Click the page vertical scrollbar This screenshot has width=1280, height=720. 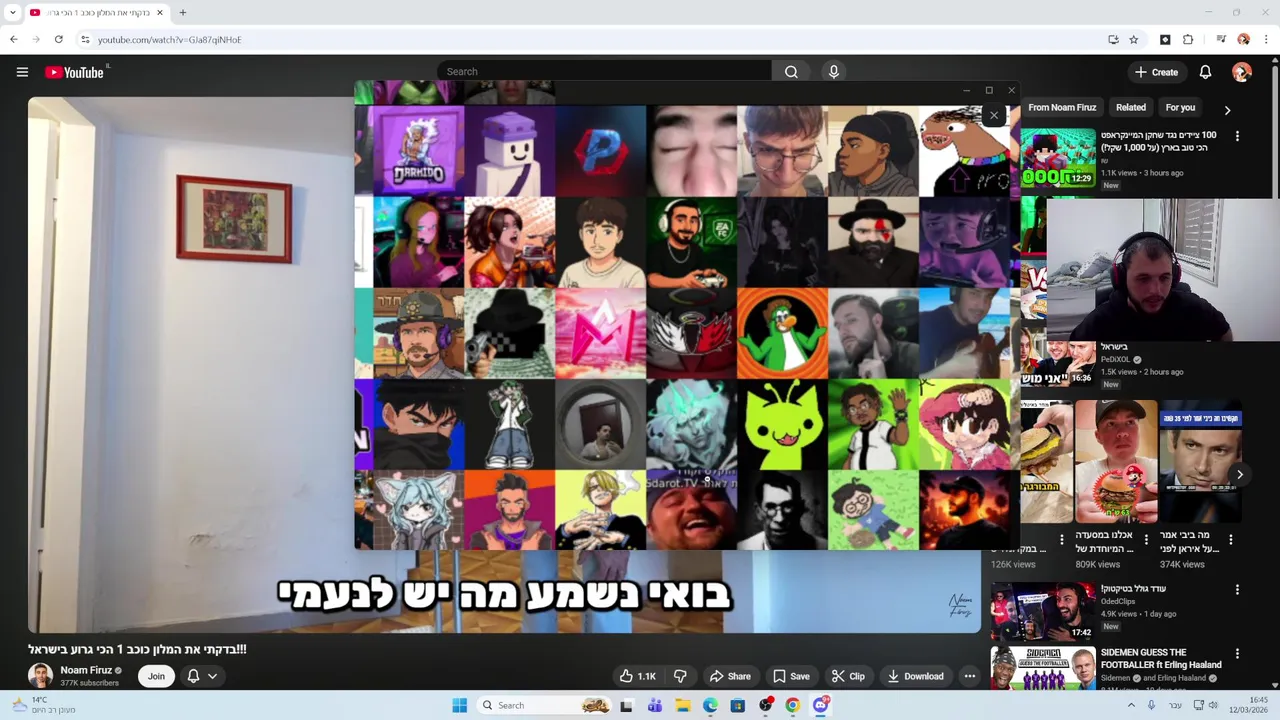tap(1274, 130)
